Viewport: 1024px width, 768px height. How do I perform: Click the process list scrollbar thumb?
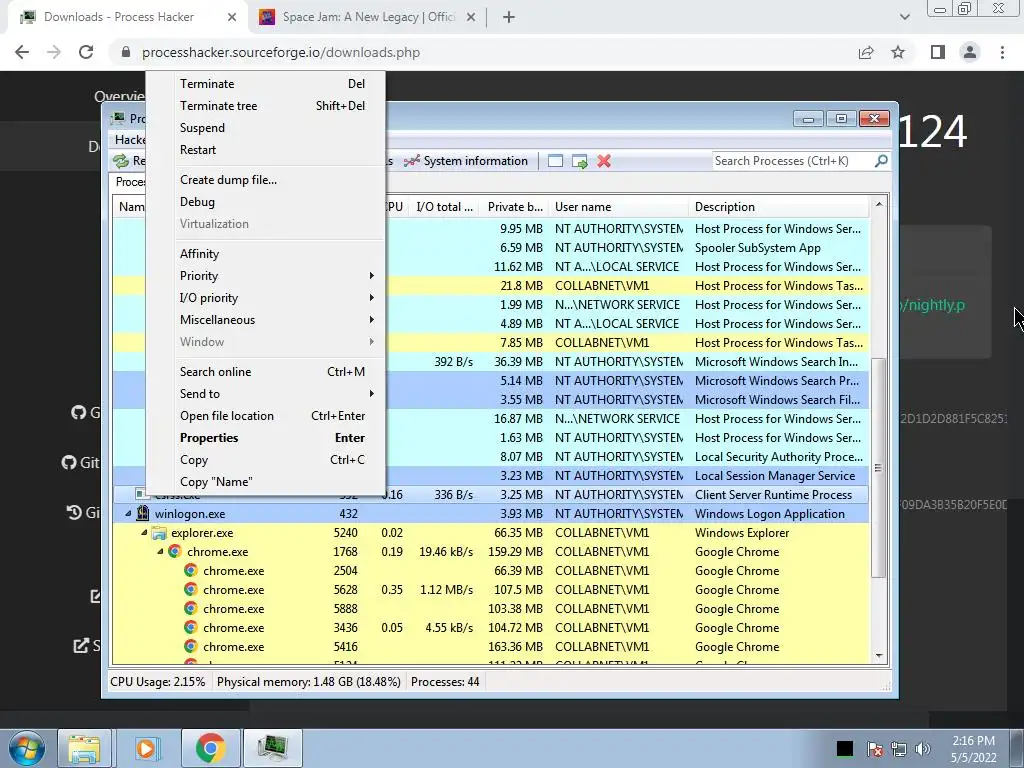tap(878, 468)
